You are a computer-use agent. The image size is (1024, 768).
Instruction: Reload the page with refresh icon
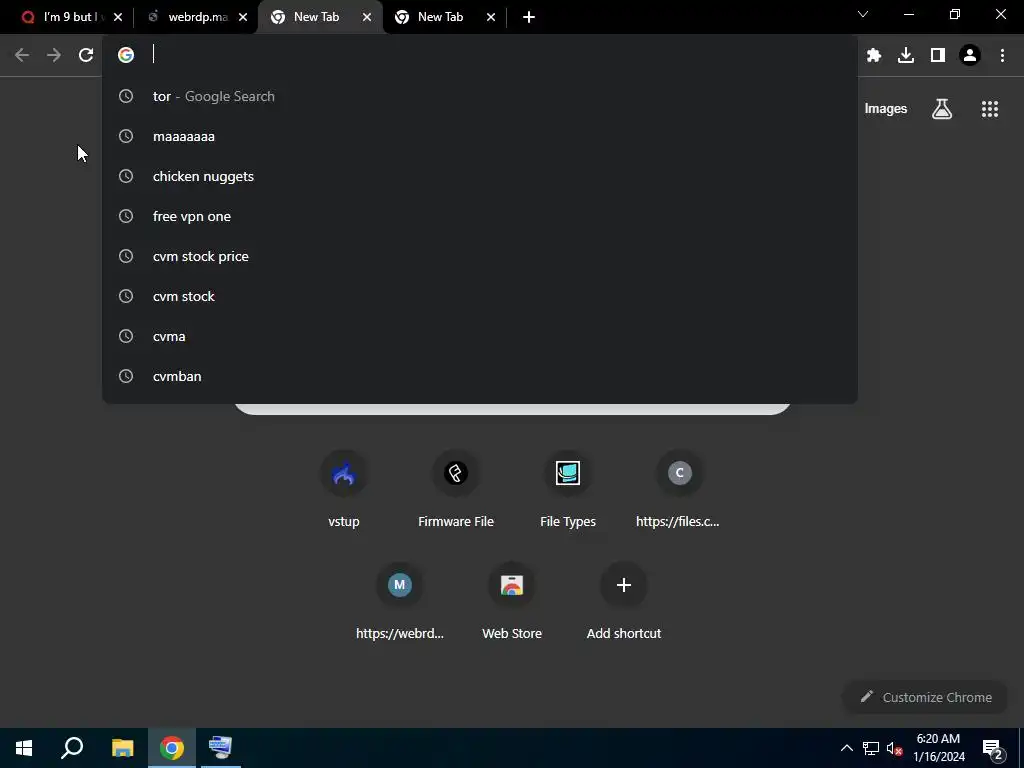[86, 55]
